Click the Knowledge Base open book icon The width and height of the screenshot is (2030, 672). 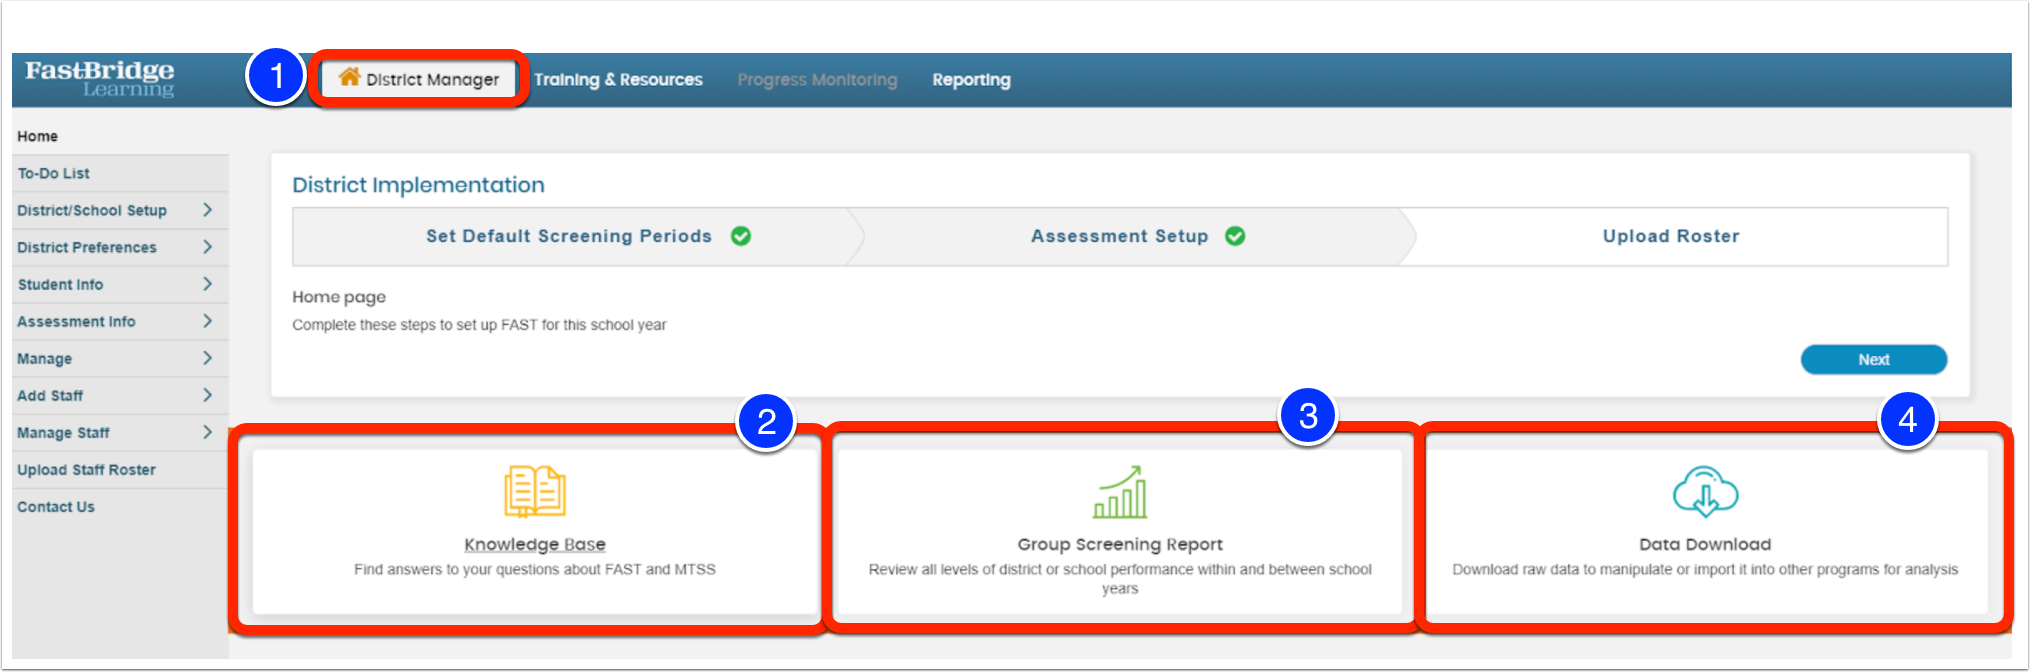535,491
